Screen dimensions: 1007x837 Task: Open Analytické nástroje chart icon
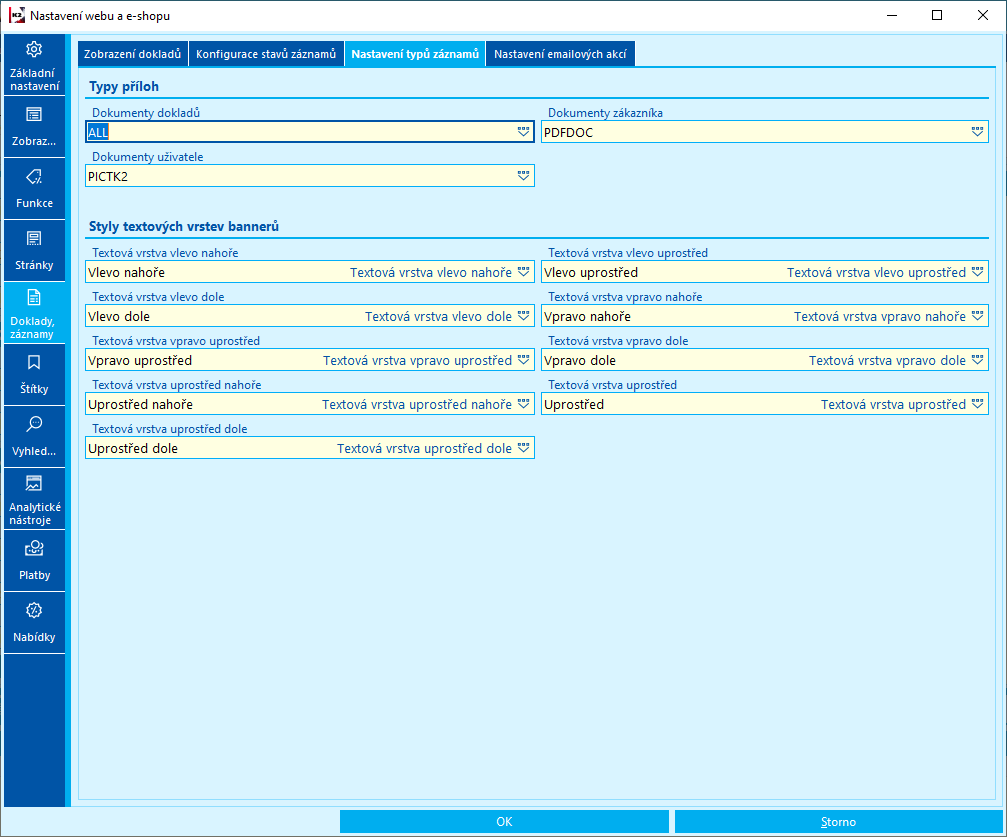[34, 483]
